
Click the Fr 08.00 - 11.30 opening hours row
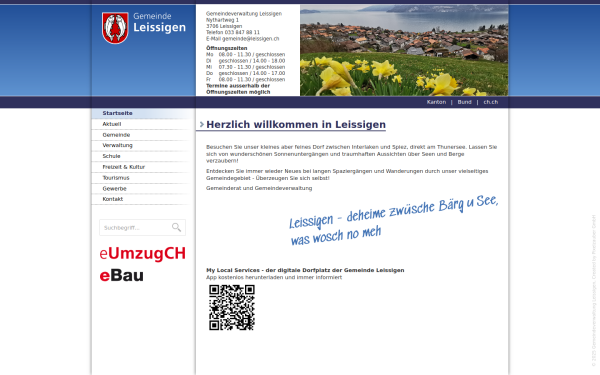coord(246,80)
